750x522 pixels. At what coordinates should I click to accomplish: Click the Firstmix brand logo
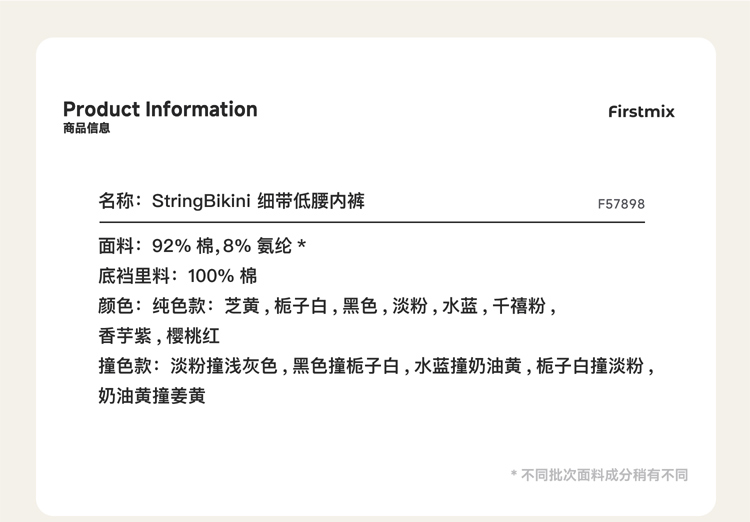tap(641, 111)
